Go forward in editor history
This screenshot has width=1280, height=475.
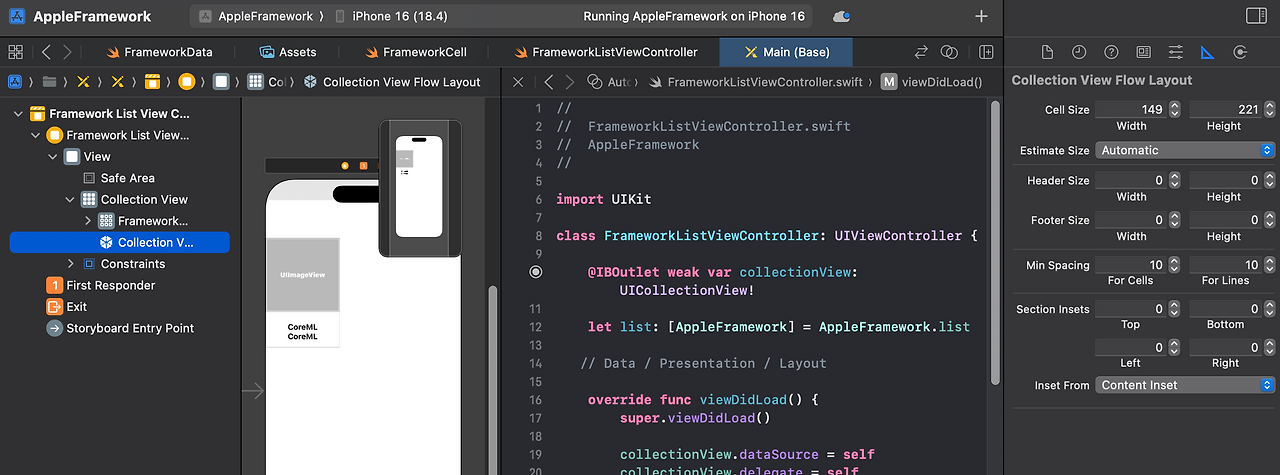[x=66, y=52]
